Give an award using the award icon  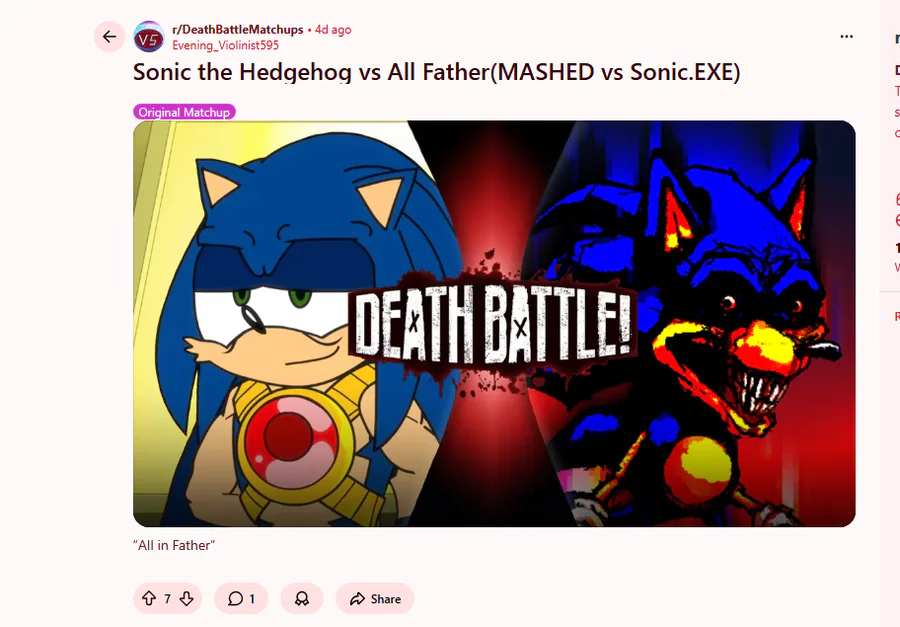pos(302,599)
